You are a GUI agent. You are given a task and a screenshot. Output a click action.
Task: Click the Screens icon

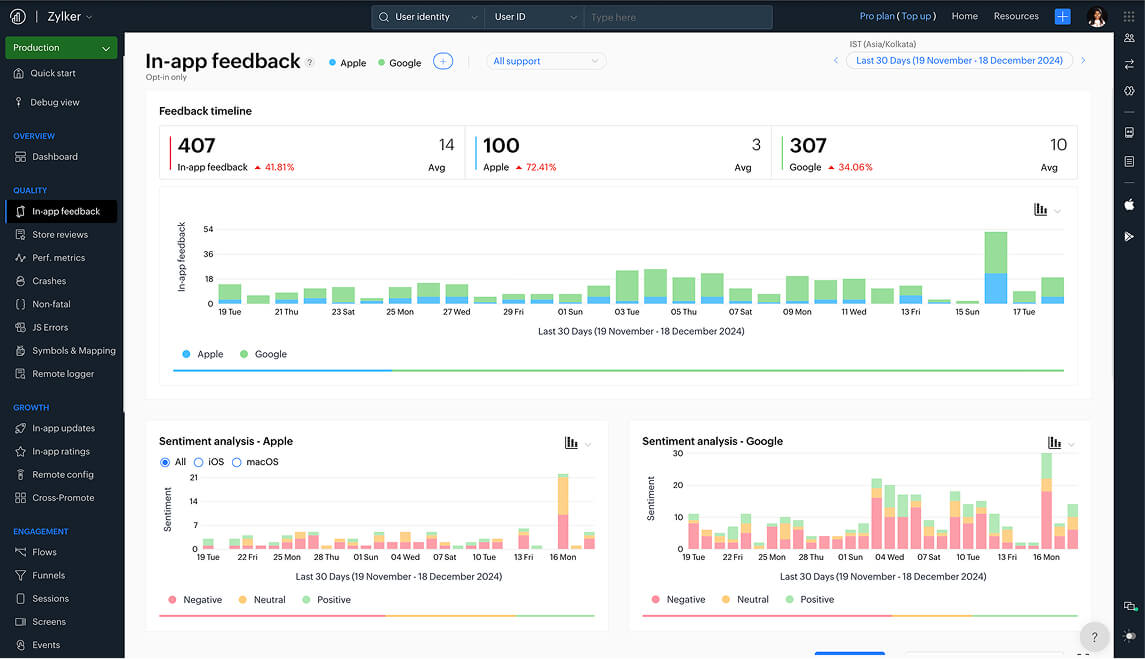[20, 622]
